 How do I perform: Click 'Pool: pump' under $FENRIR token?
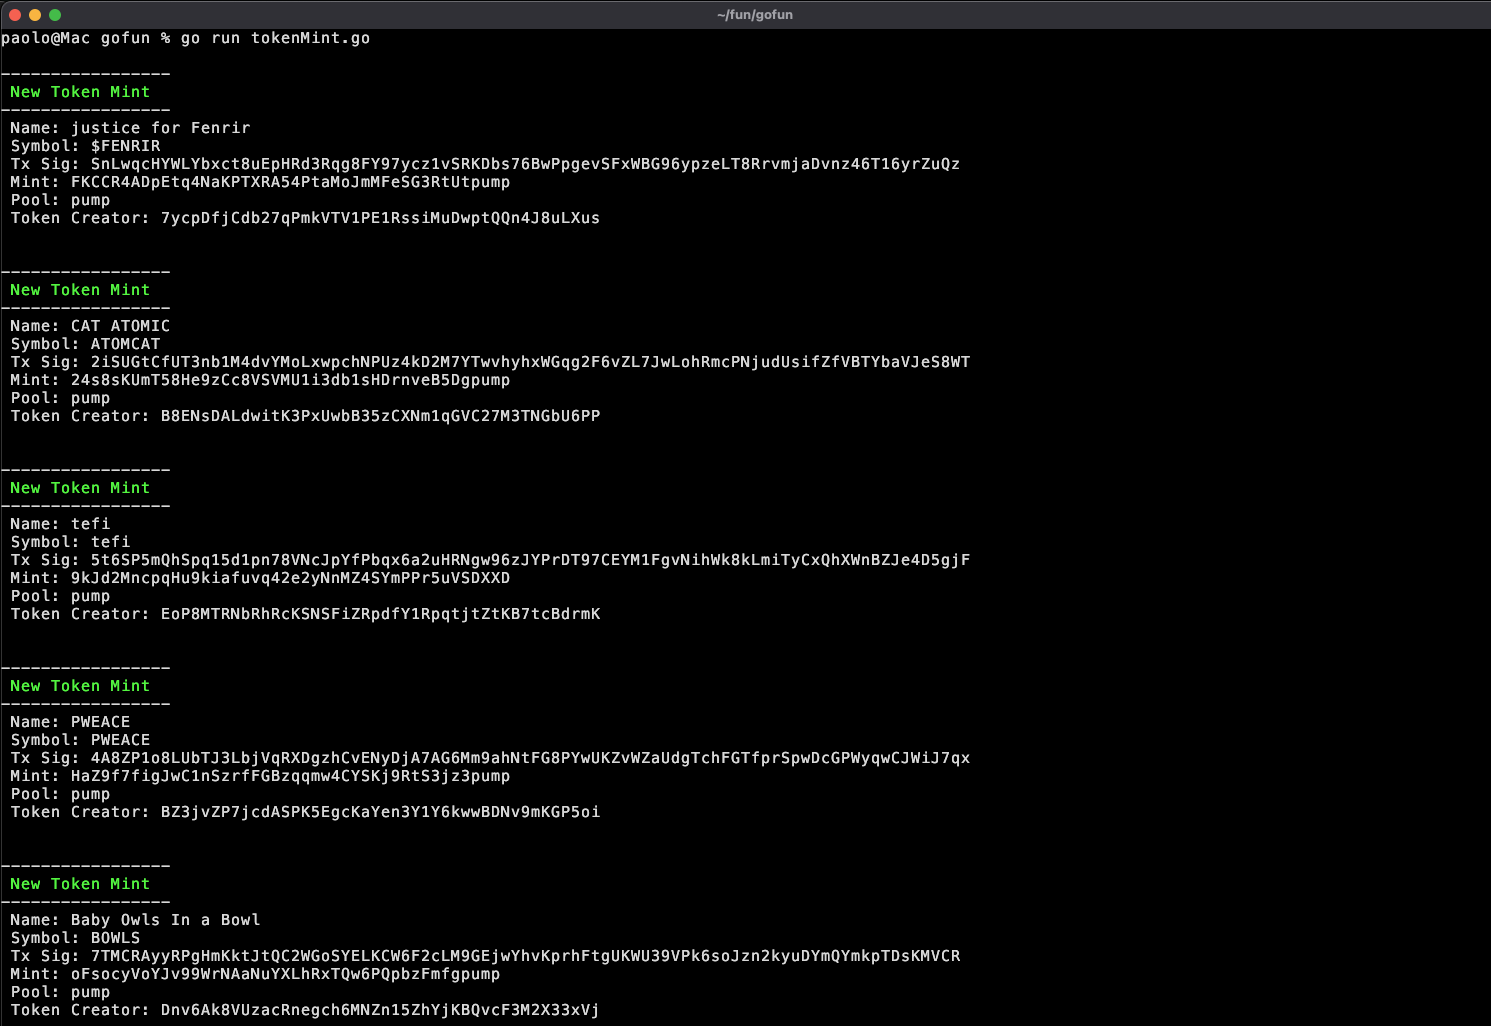tap(60, 200)
